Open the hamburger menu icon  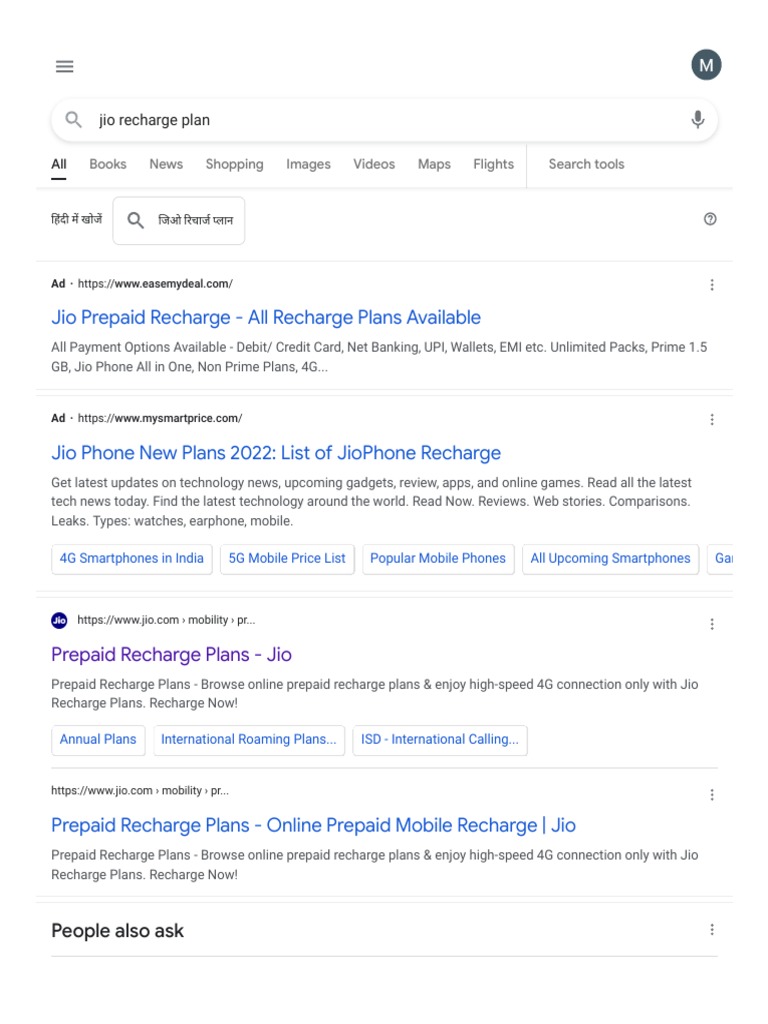tap(65, 67)
